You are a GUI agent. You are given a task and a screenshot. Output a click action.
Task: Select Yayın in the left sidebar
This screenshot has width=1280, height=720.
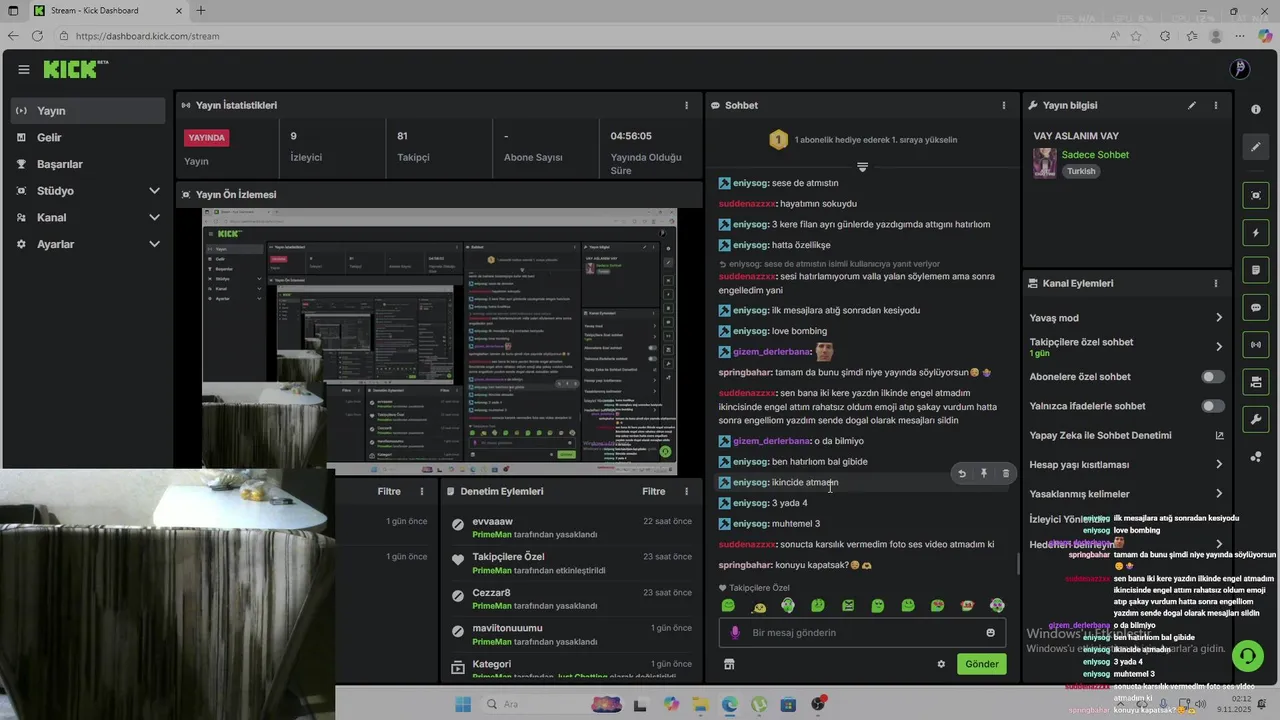[x=88, y=111]
